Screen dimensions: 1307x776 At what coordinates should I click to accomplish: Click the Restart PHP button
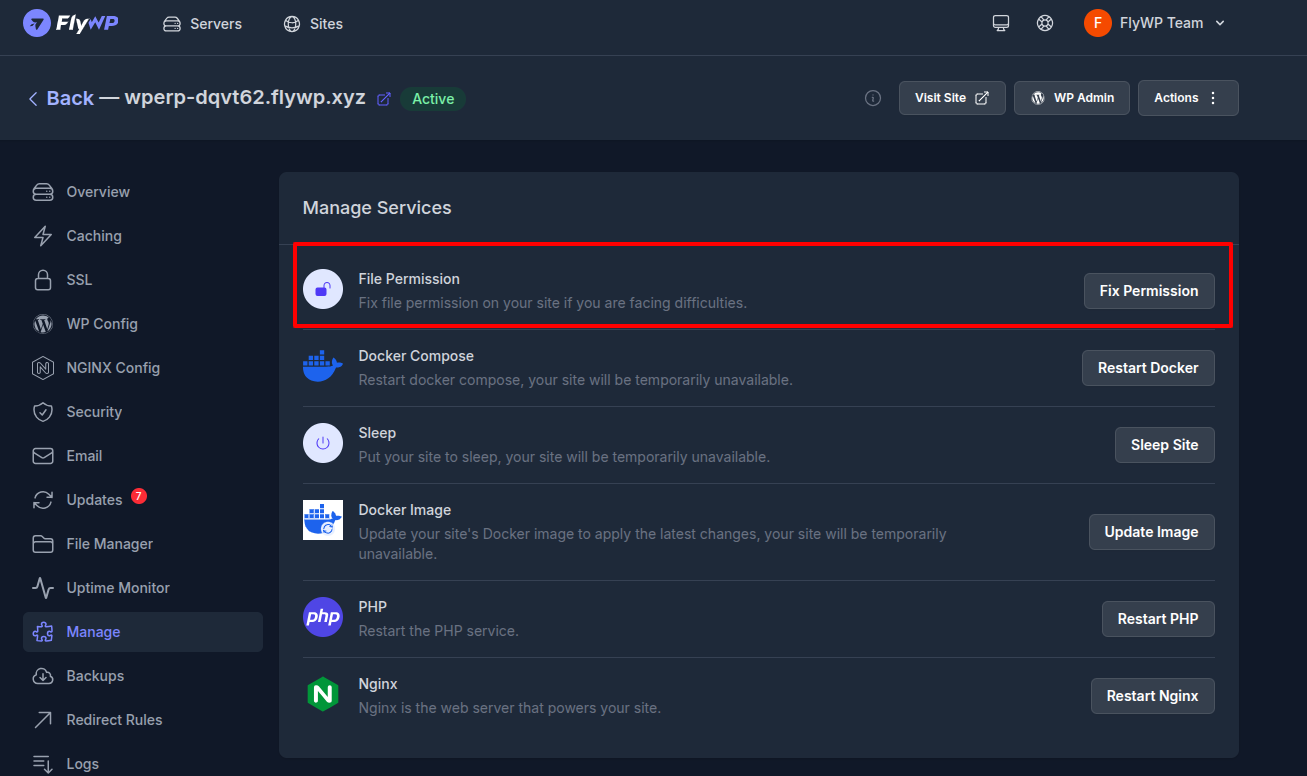[1158, 619]
